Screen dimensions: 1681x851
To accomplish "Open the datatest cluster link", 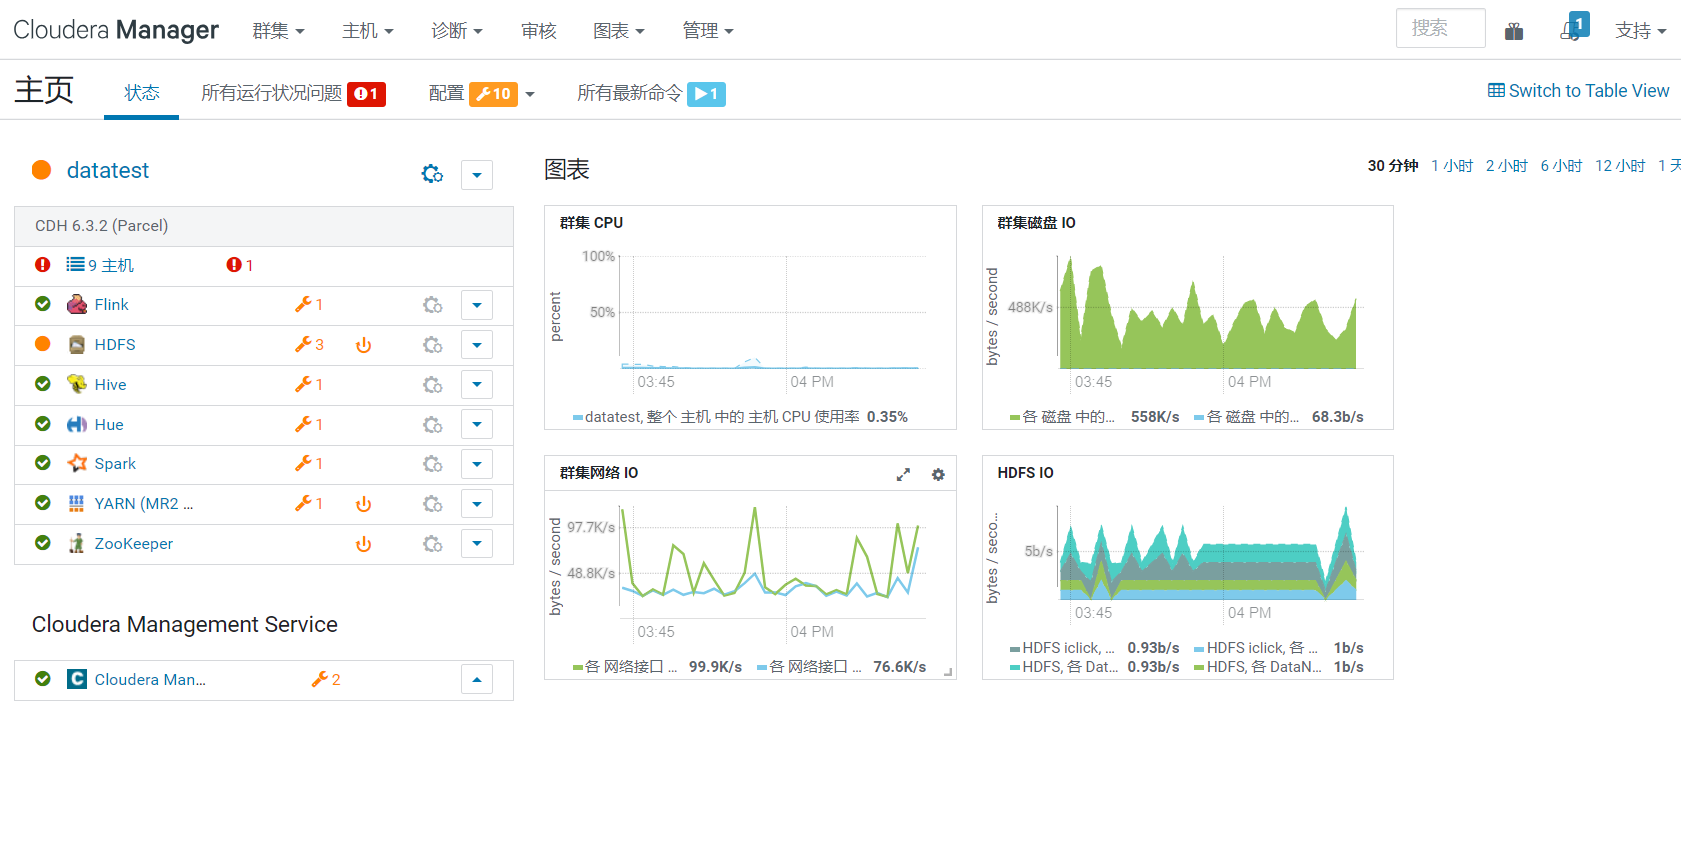I will click(x=108, y=171).
